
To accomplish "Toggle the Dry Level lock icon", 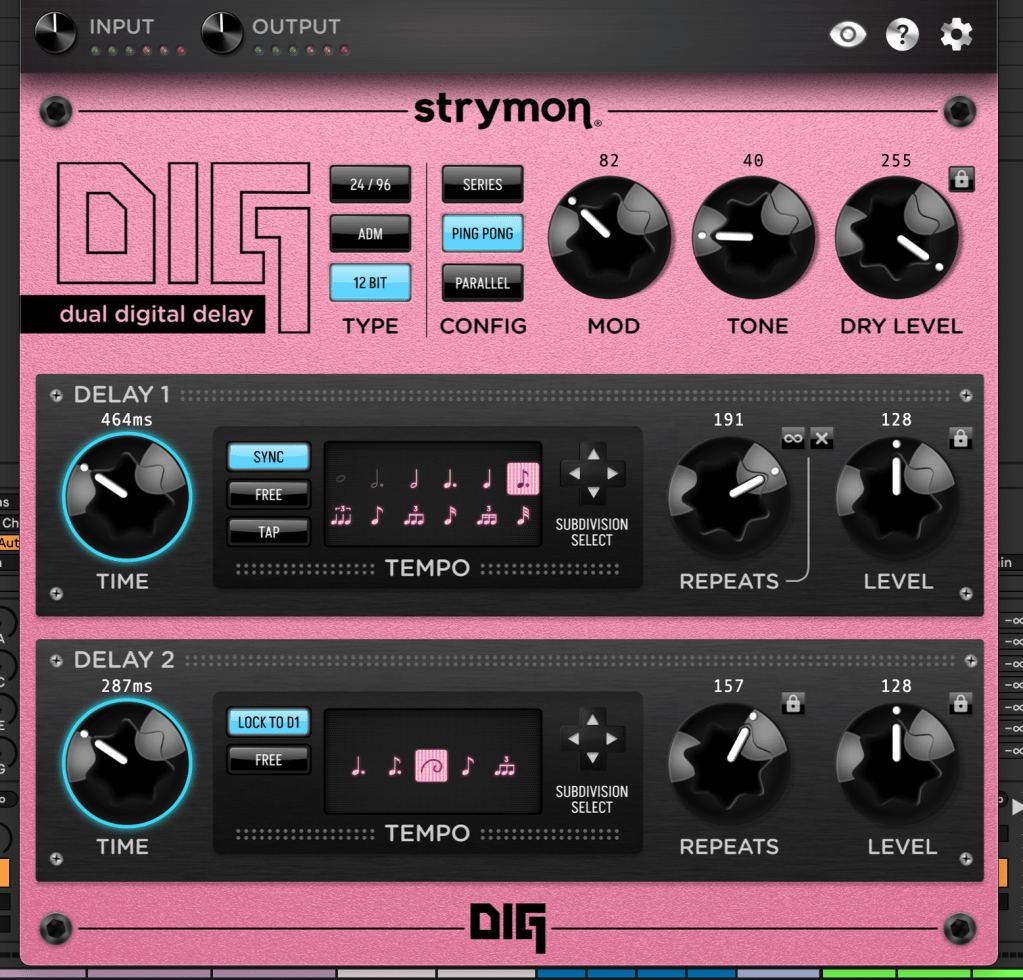I will click(961, 180).
